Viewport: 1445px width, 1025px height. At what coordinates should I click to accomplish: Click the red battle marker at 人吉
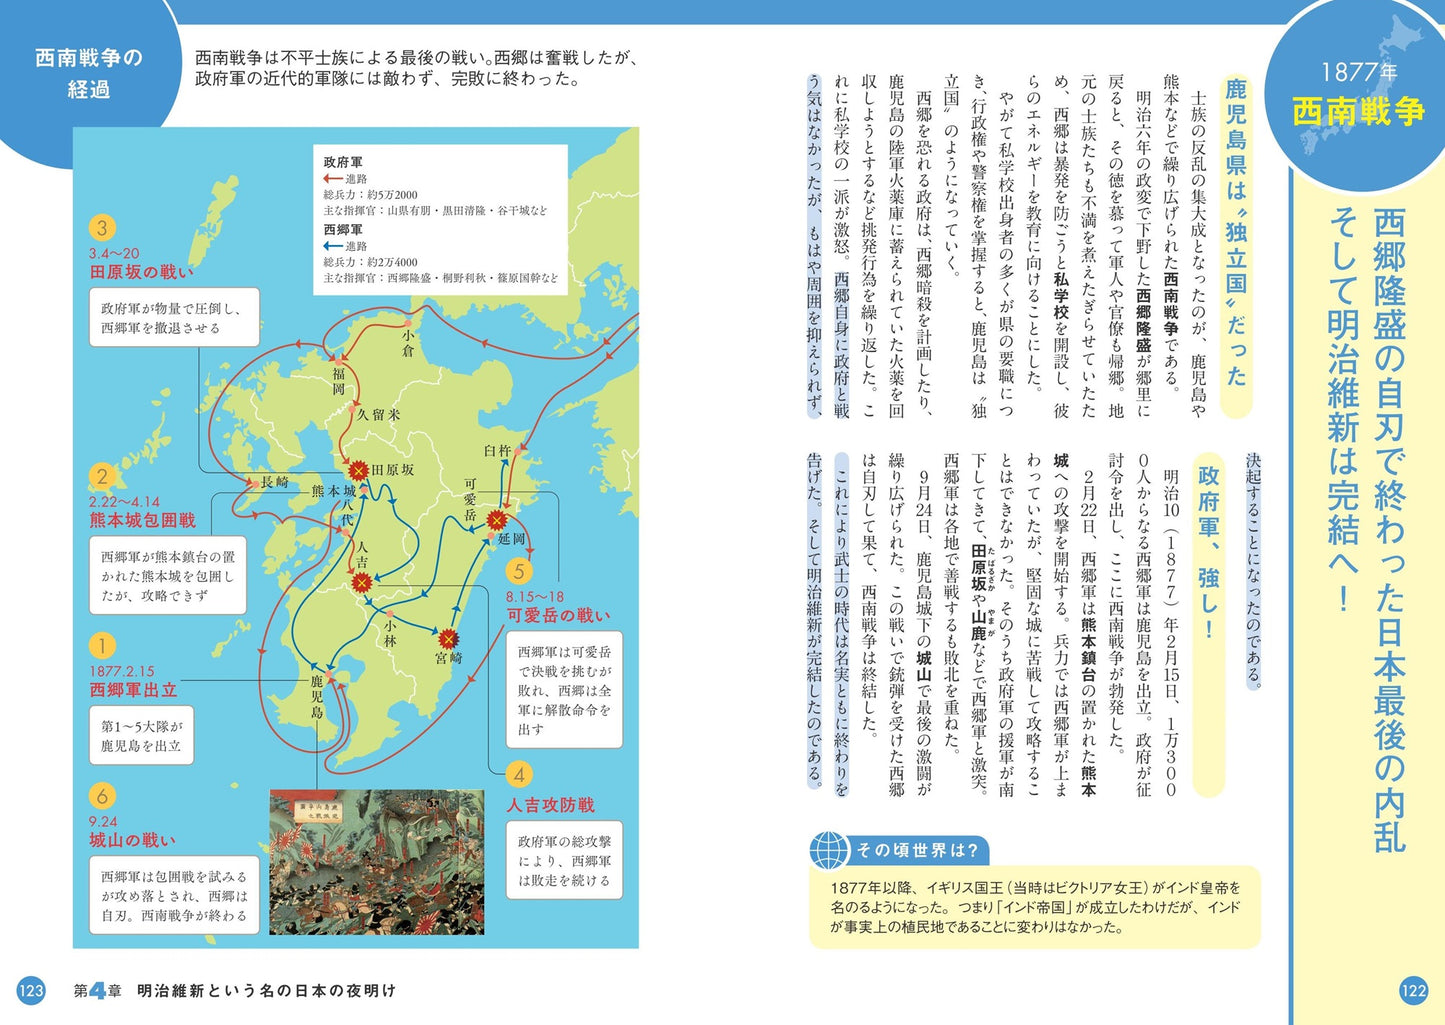pyautogui.click(x=362, y=582)
